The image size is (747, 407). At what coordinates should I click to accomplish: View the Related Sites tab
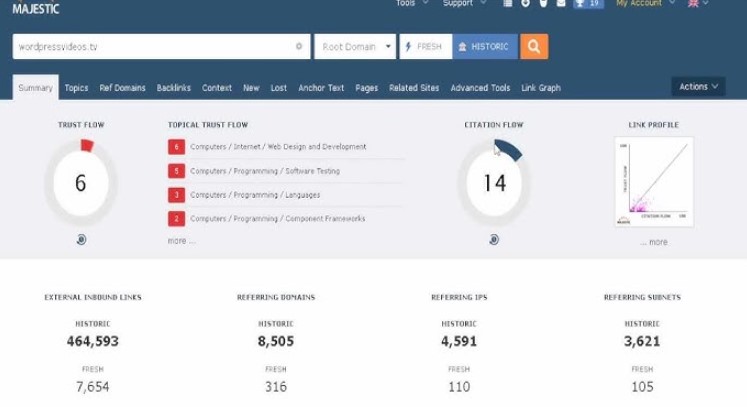(x=414, y=88)
